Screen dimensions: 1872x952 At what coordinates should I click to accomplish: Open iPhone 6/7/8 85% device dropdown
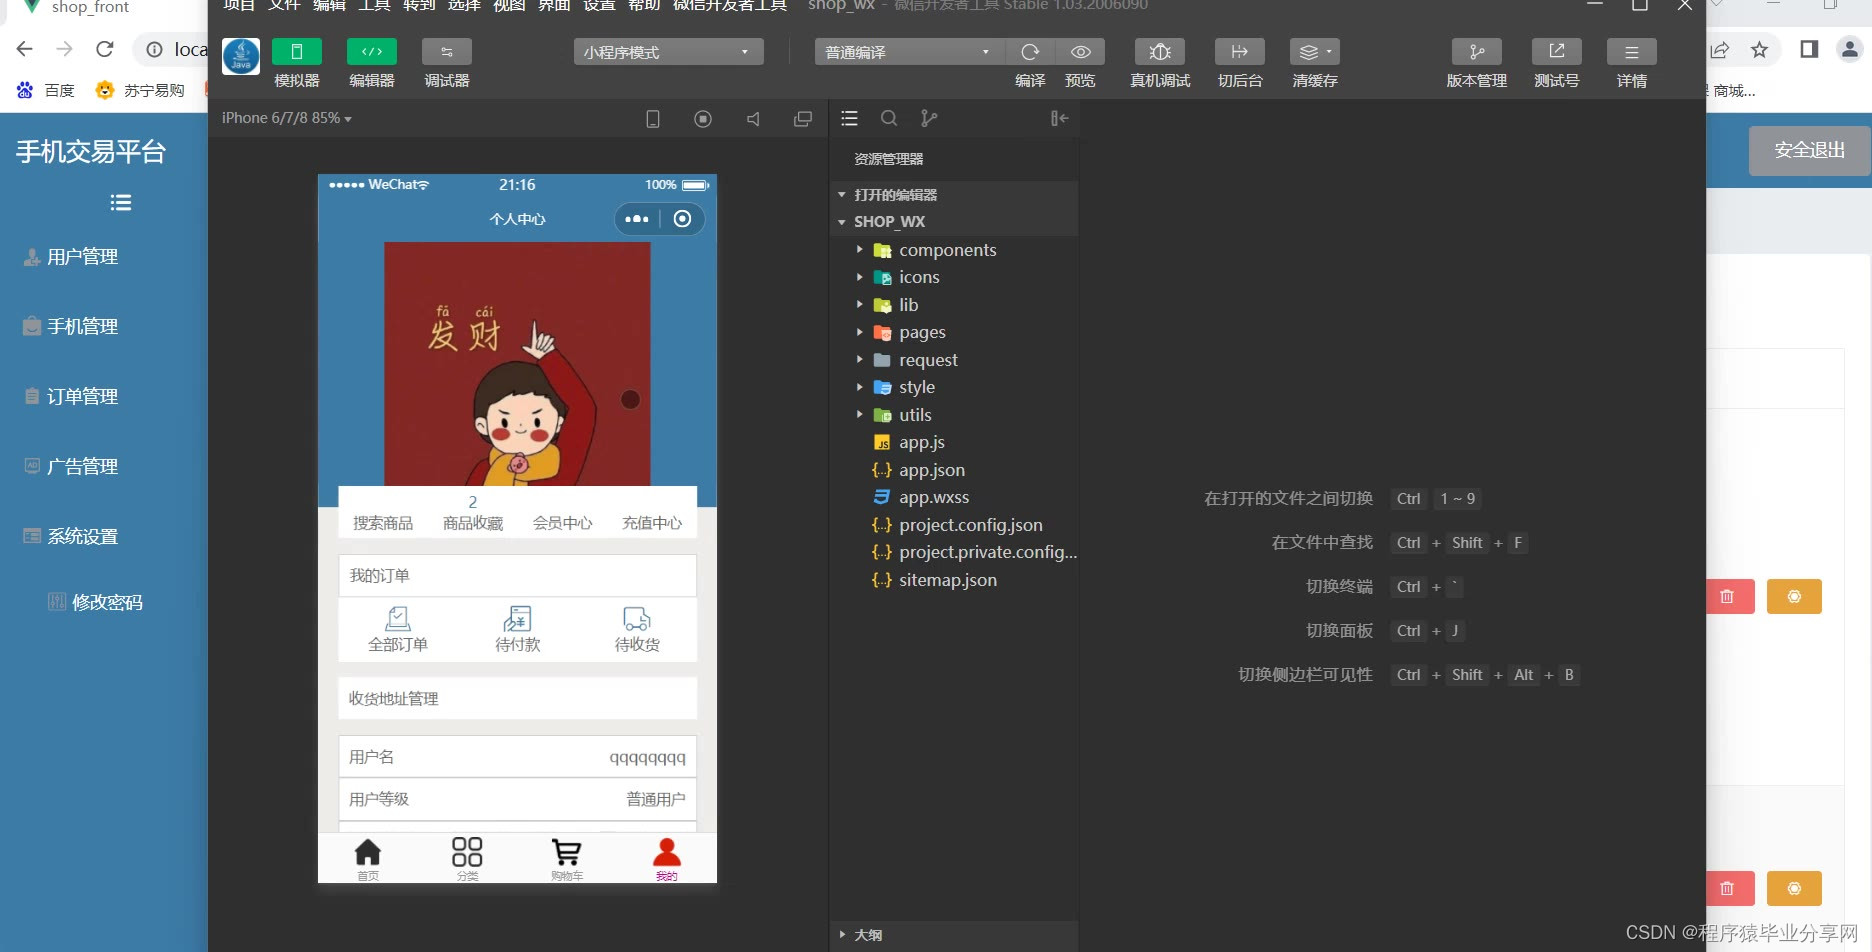pyautogui.click(x=287, y=118)
